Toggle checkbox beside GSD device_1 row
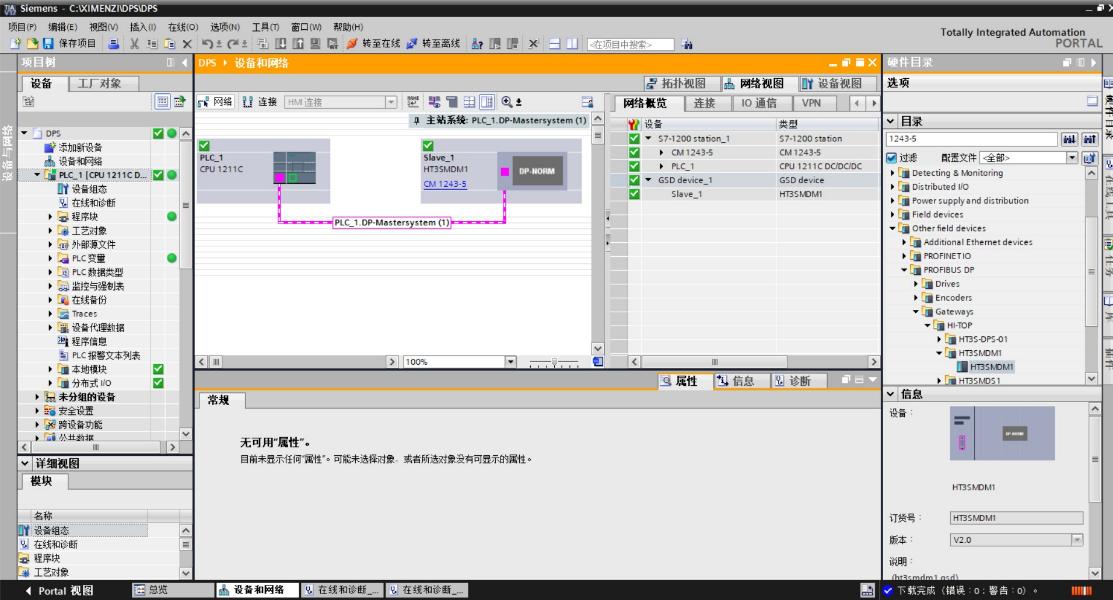1113x600 pixels. coord(633,180)
